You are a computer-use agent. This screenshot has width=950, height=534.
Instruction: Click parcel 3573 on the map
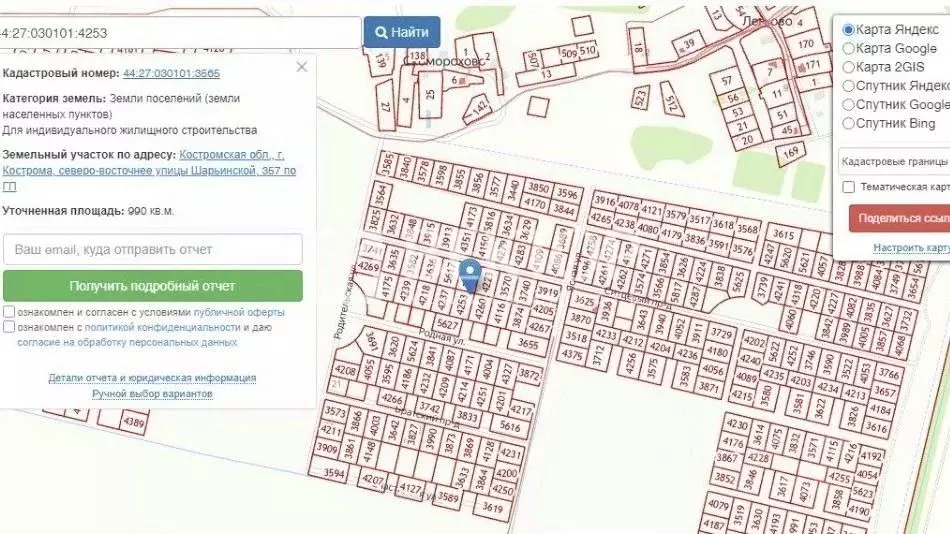pyautogui.click(x=334, y=412)
